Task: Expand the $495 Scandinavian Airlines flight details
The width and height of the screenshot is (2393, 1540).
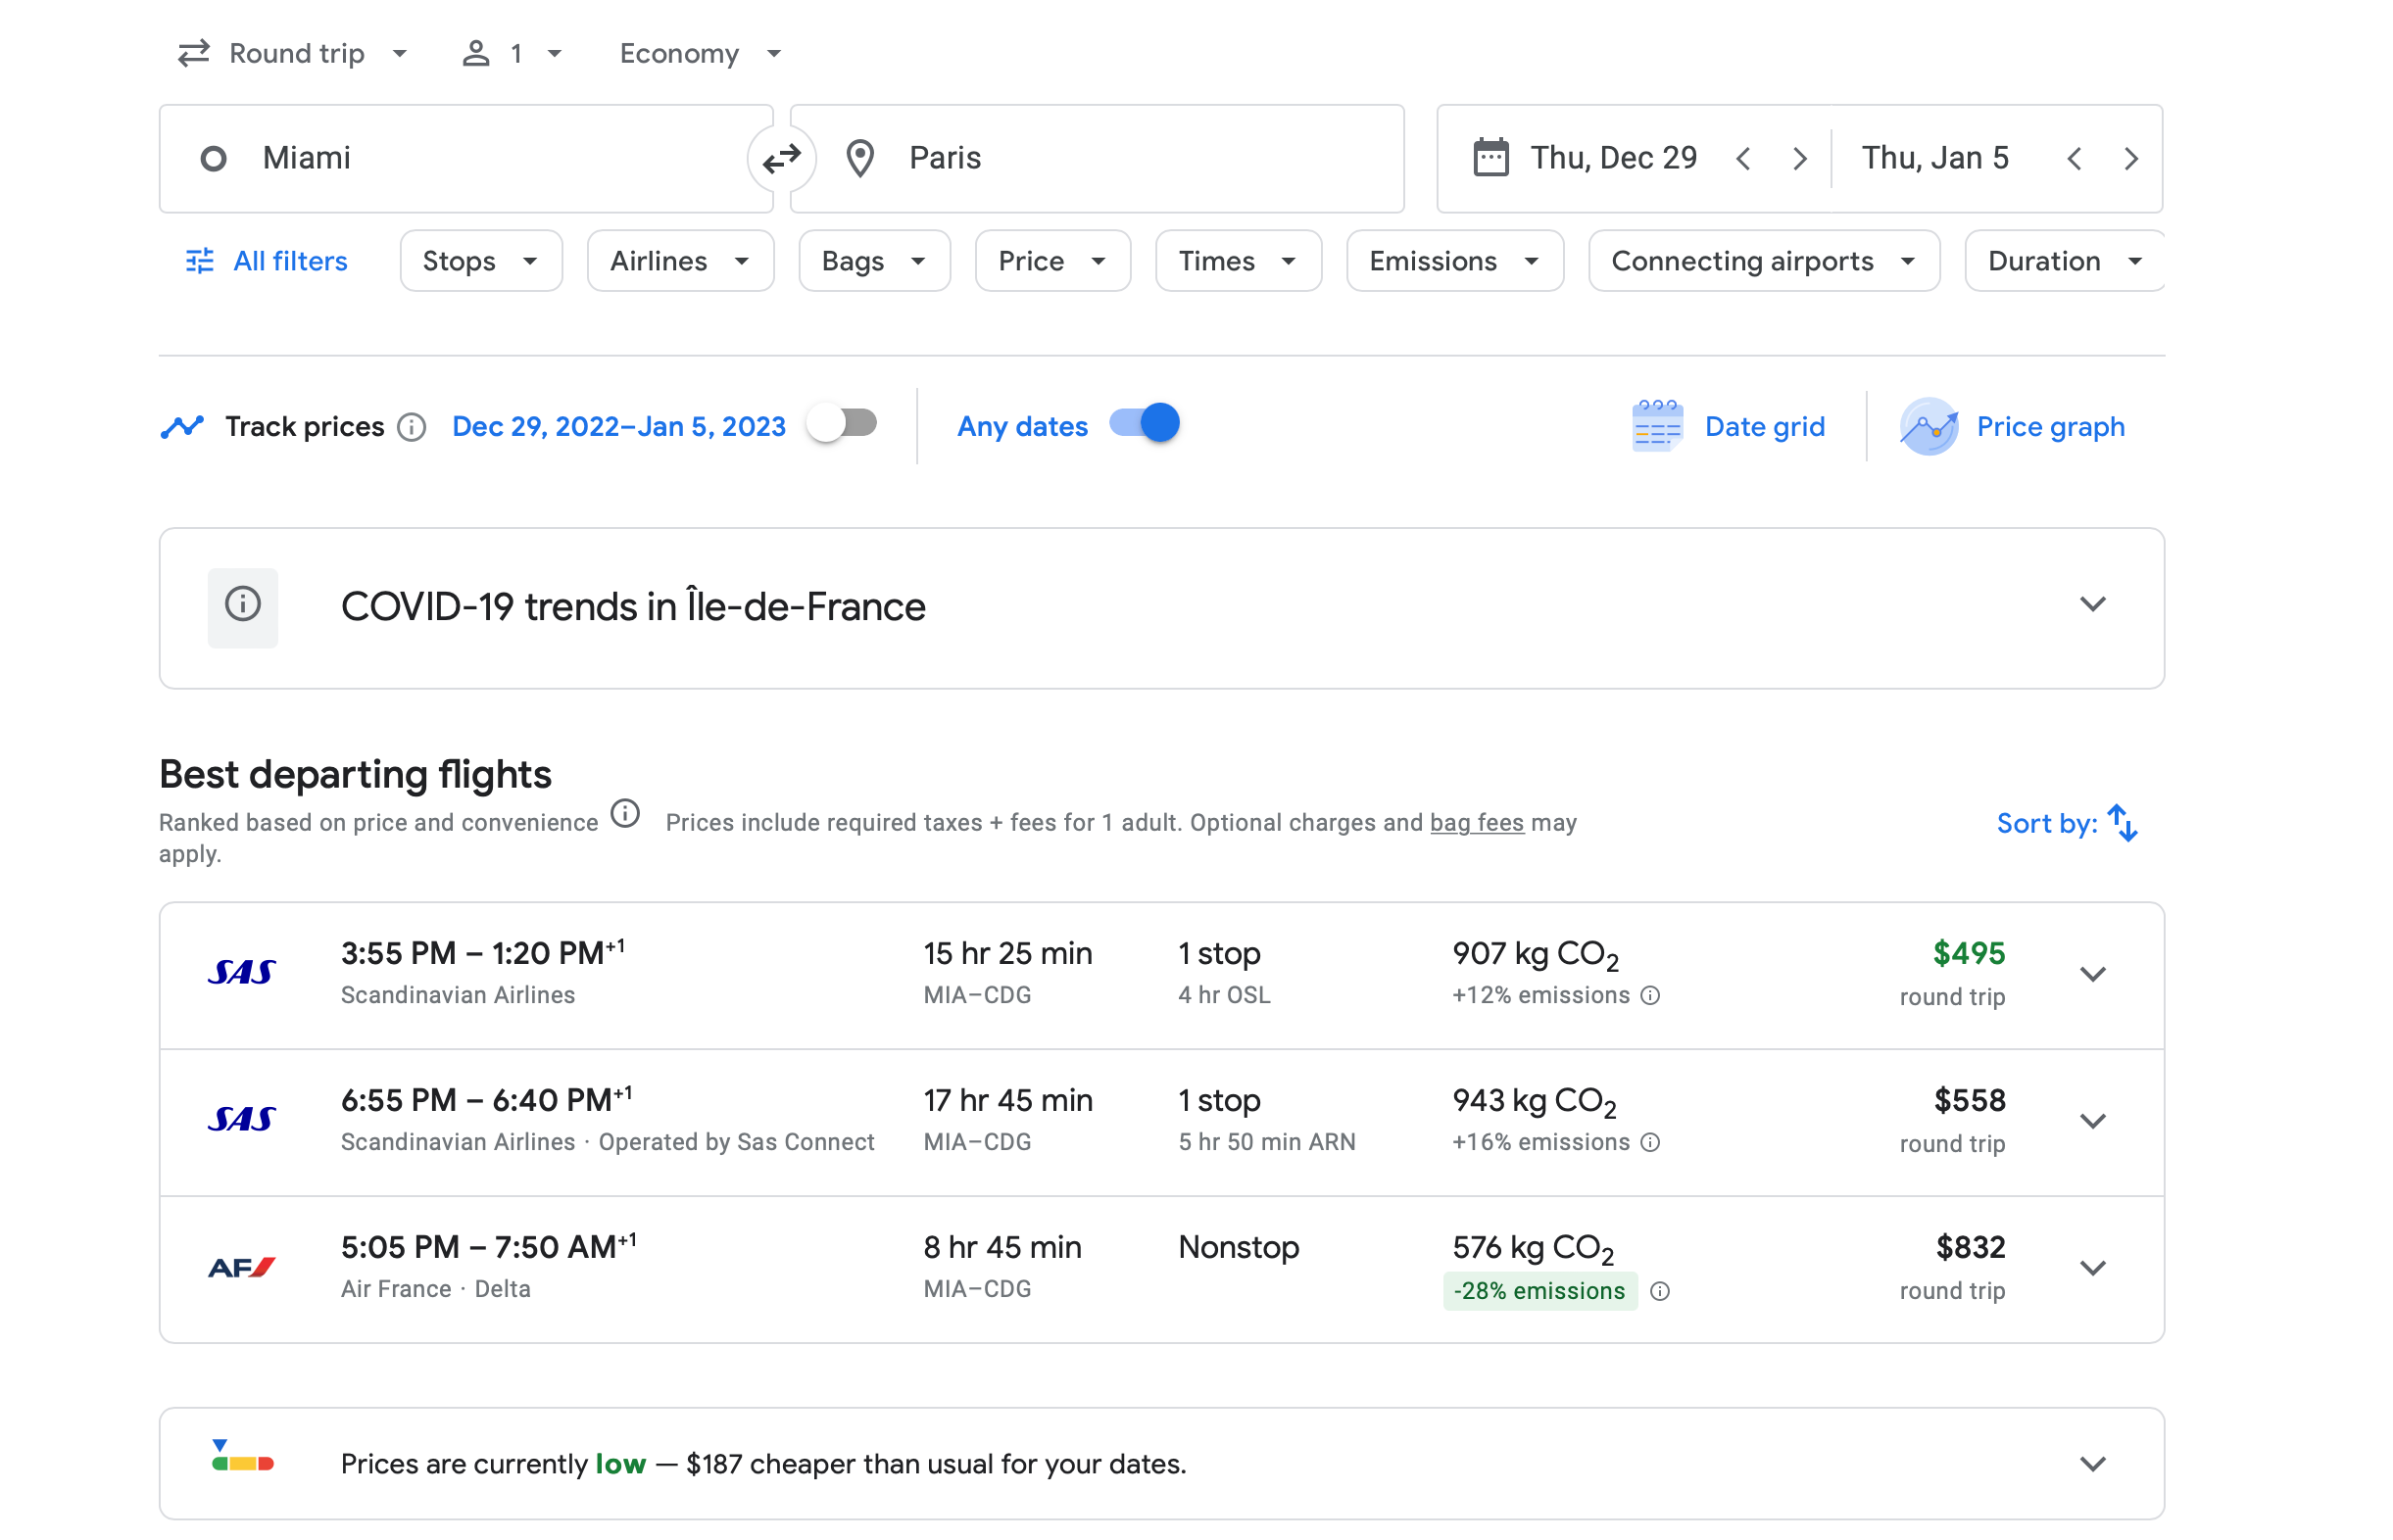Action: [2092, 974]
